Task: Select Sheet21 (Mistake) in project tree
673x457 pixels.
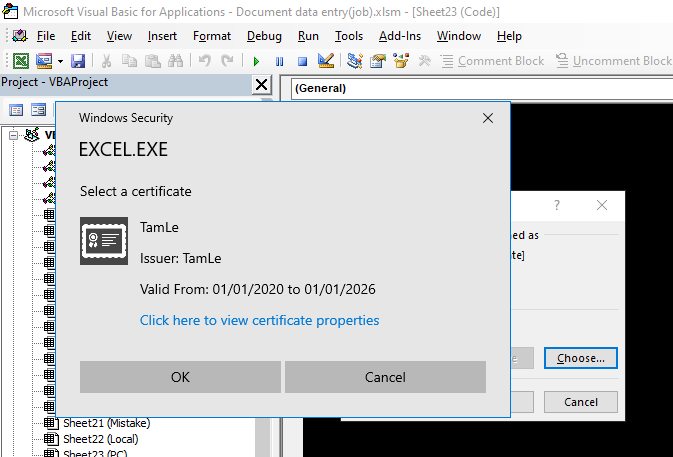Action: click(106, 423)
